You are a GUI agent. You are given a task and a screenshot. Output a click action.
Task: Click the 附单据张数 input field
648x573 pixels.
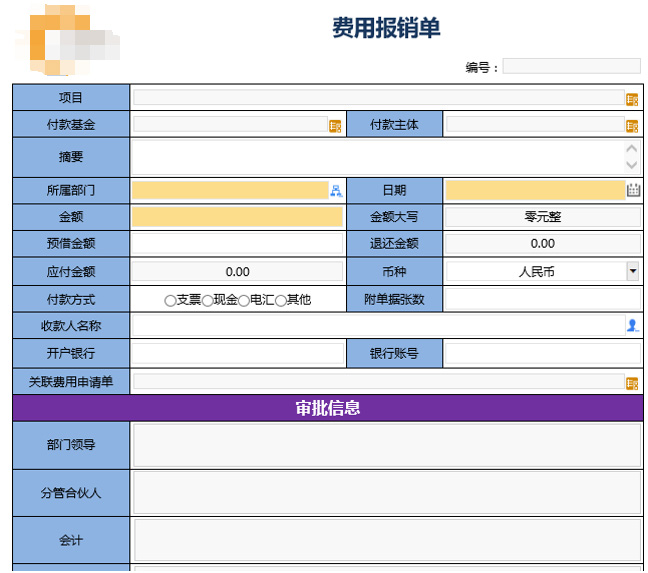click(x=543, y=299)
